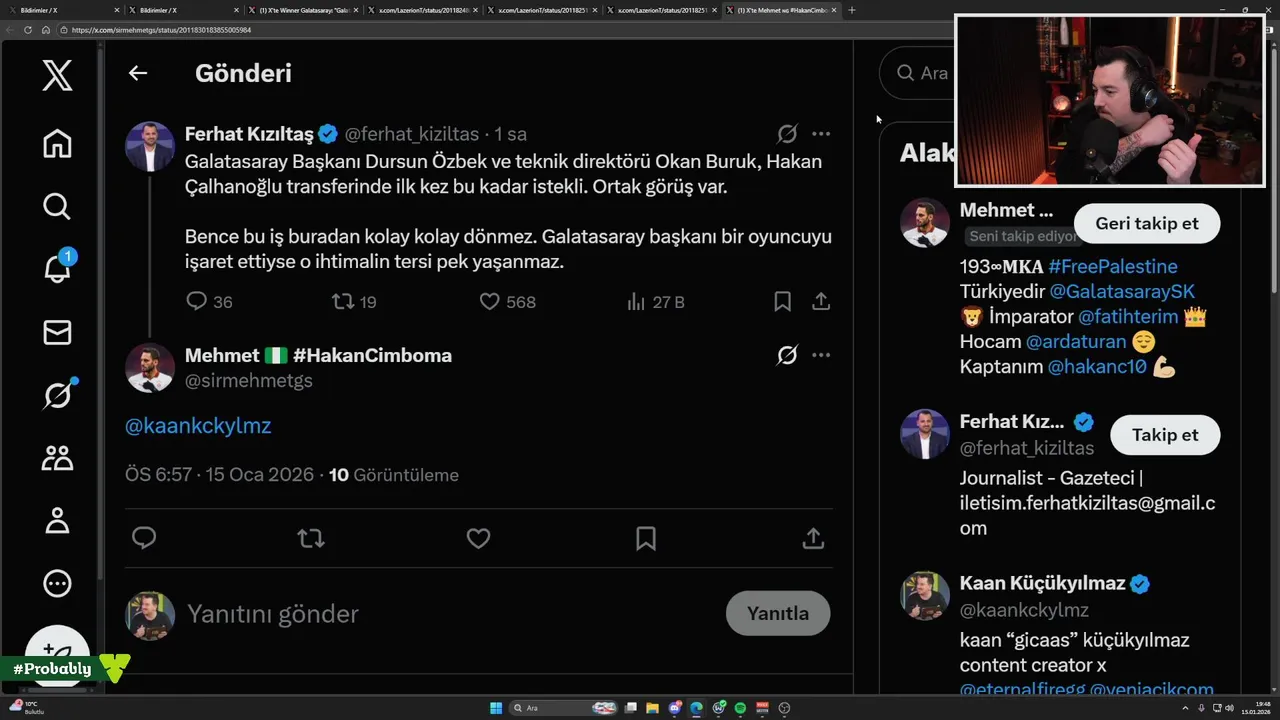Go to the Home timeline icon
Image resolution: width=1280 pixels, height=720 pixels.
57,143
